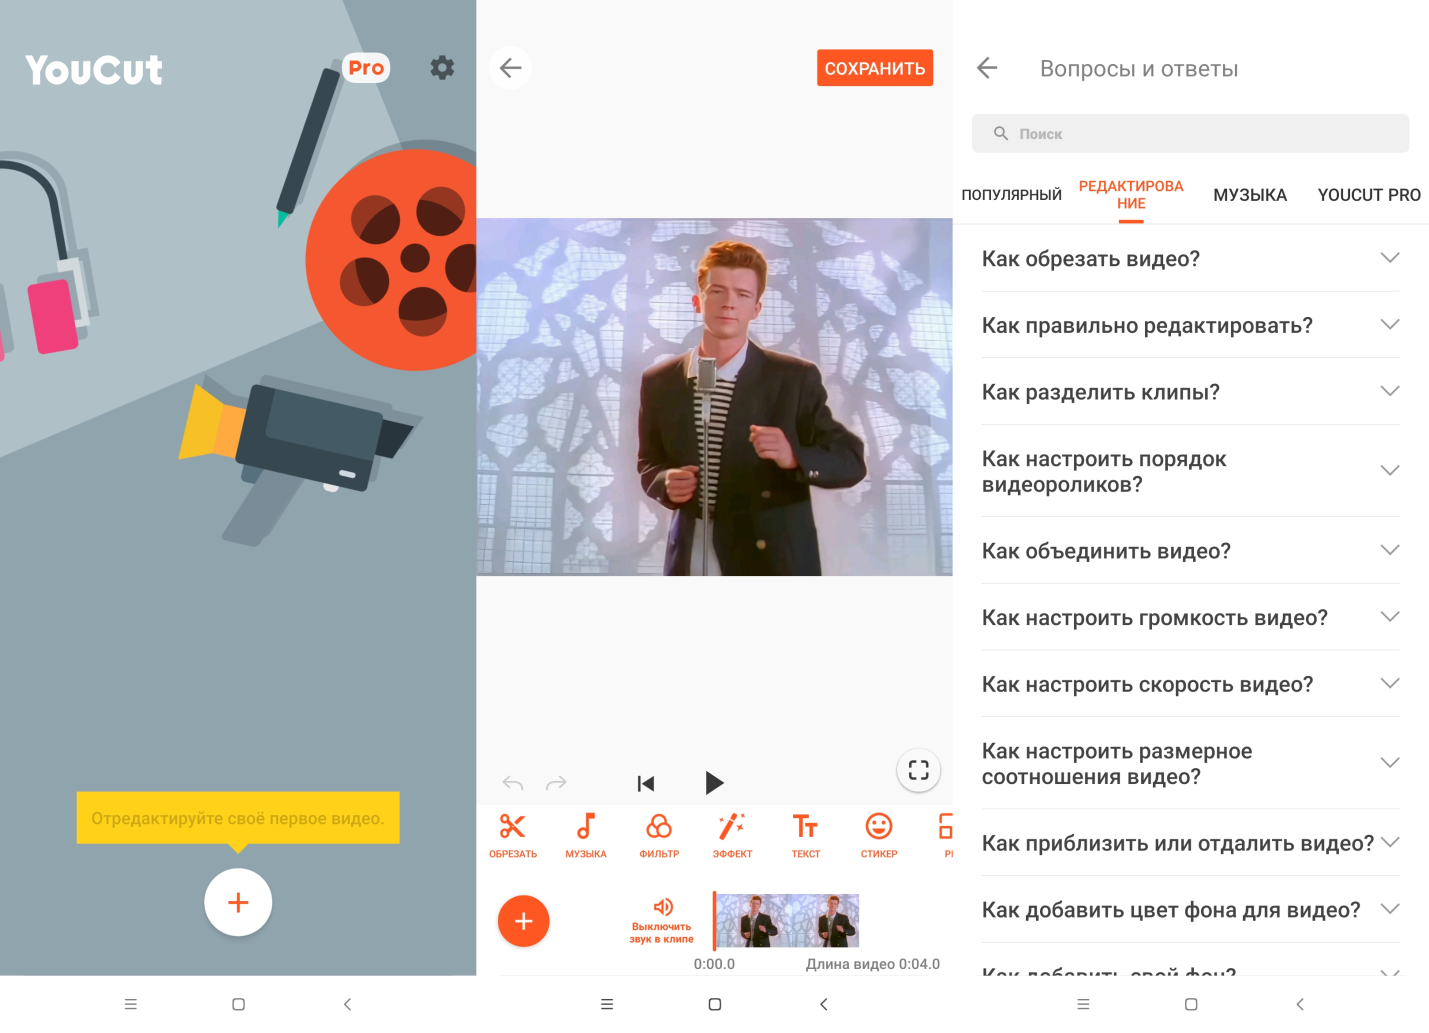Expand 'Как приблизить или отдалить видео?' chevron

[1390, 842]
